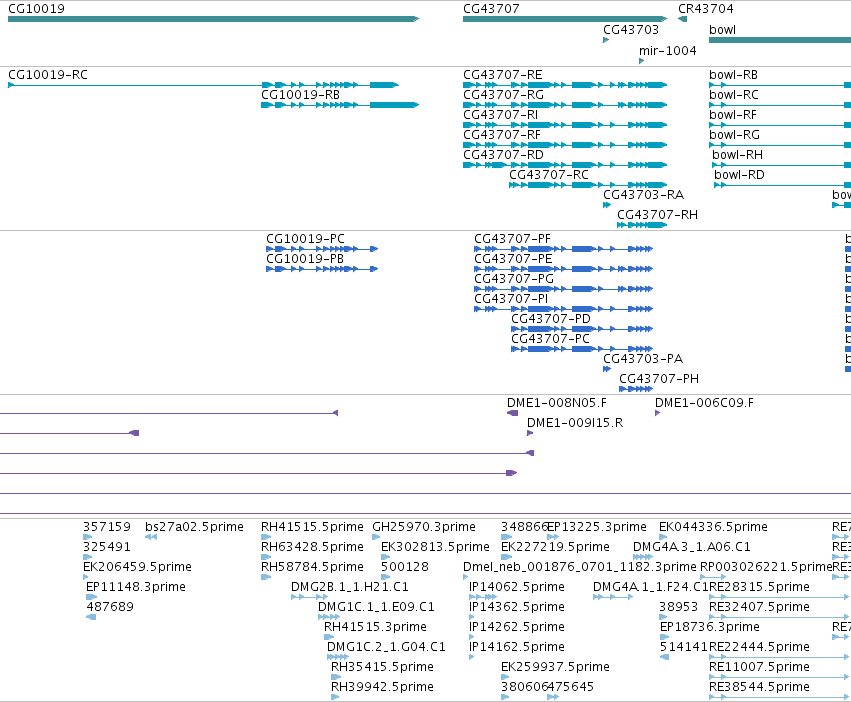Select the CG10019 gene bar

click(213, 19)
